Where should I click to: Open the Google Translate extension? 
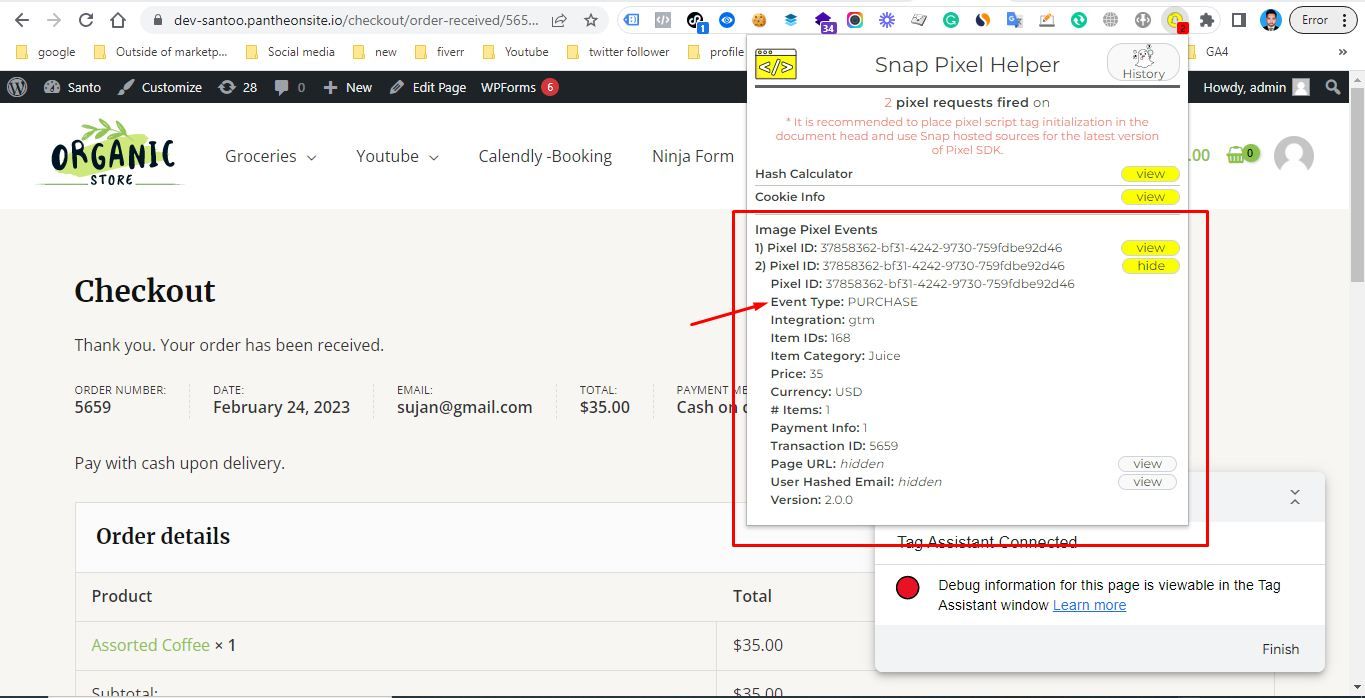point(1014,20)
